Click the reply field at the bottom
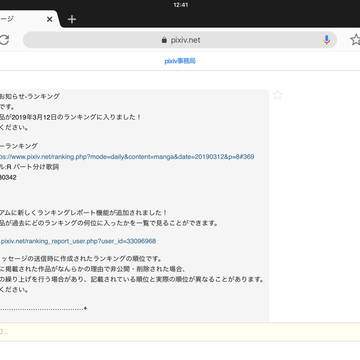Image resolution: width=360 pixels, height=360 pixels. [x=180, y=332]
